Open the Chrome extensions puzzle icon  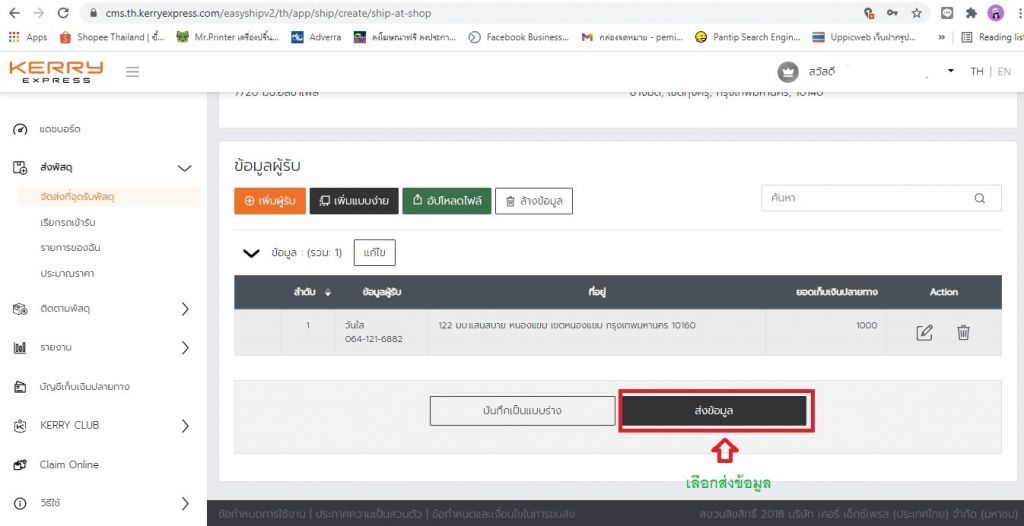point(971,13)
